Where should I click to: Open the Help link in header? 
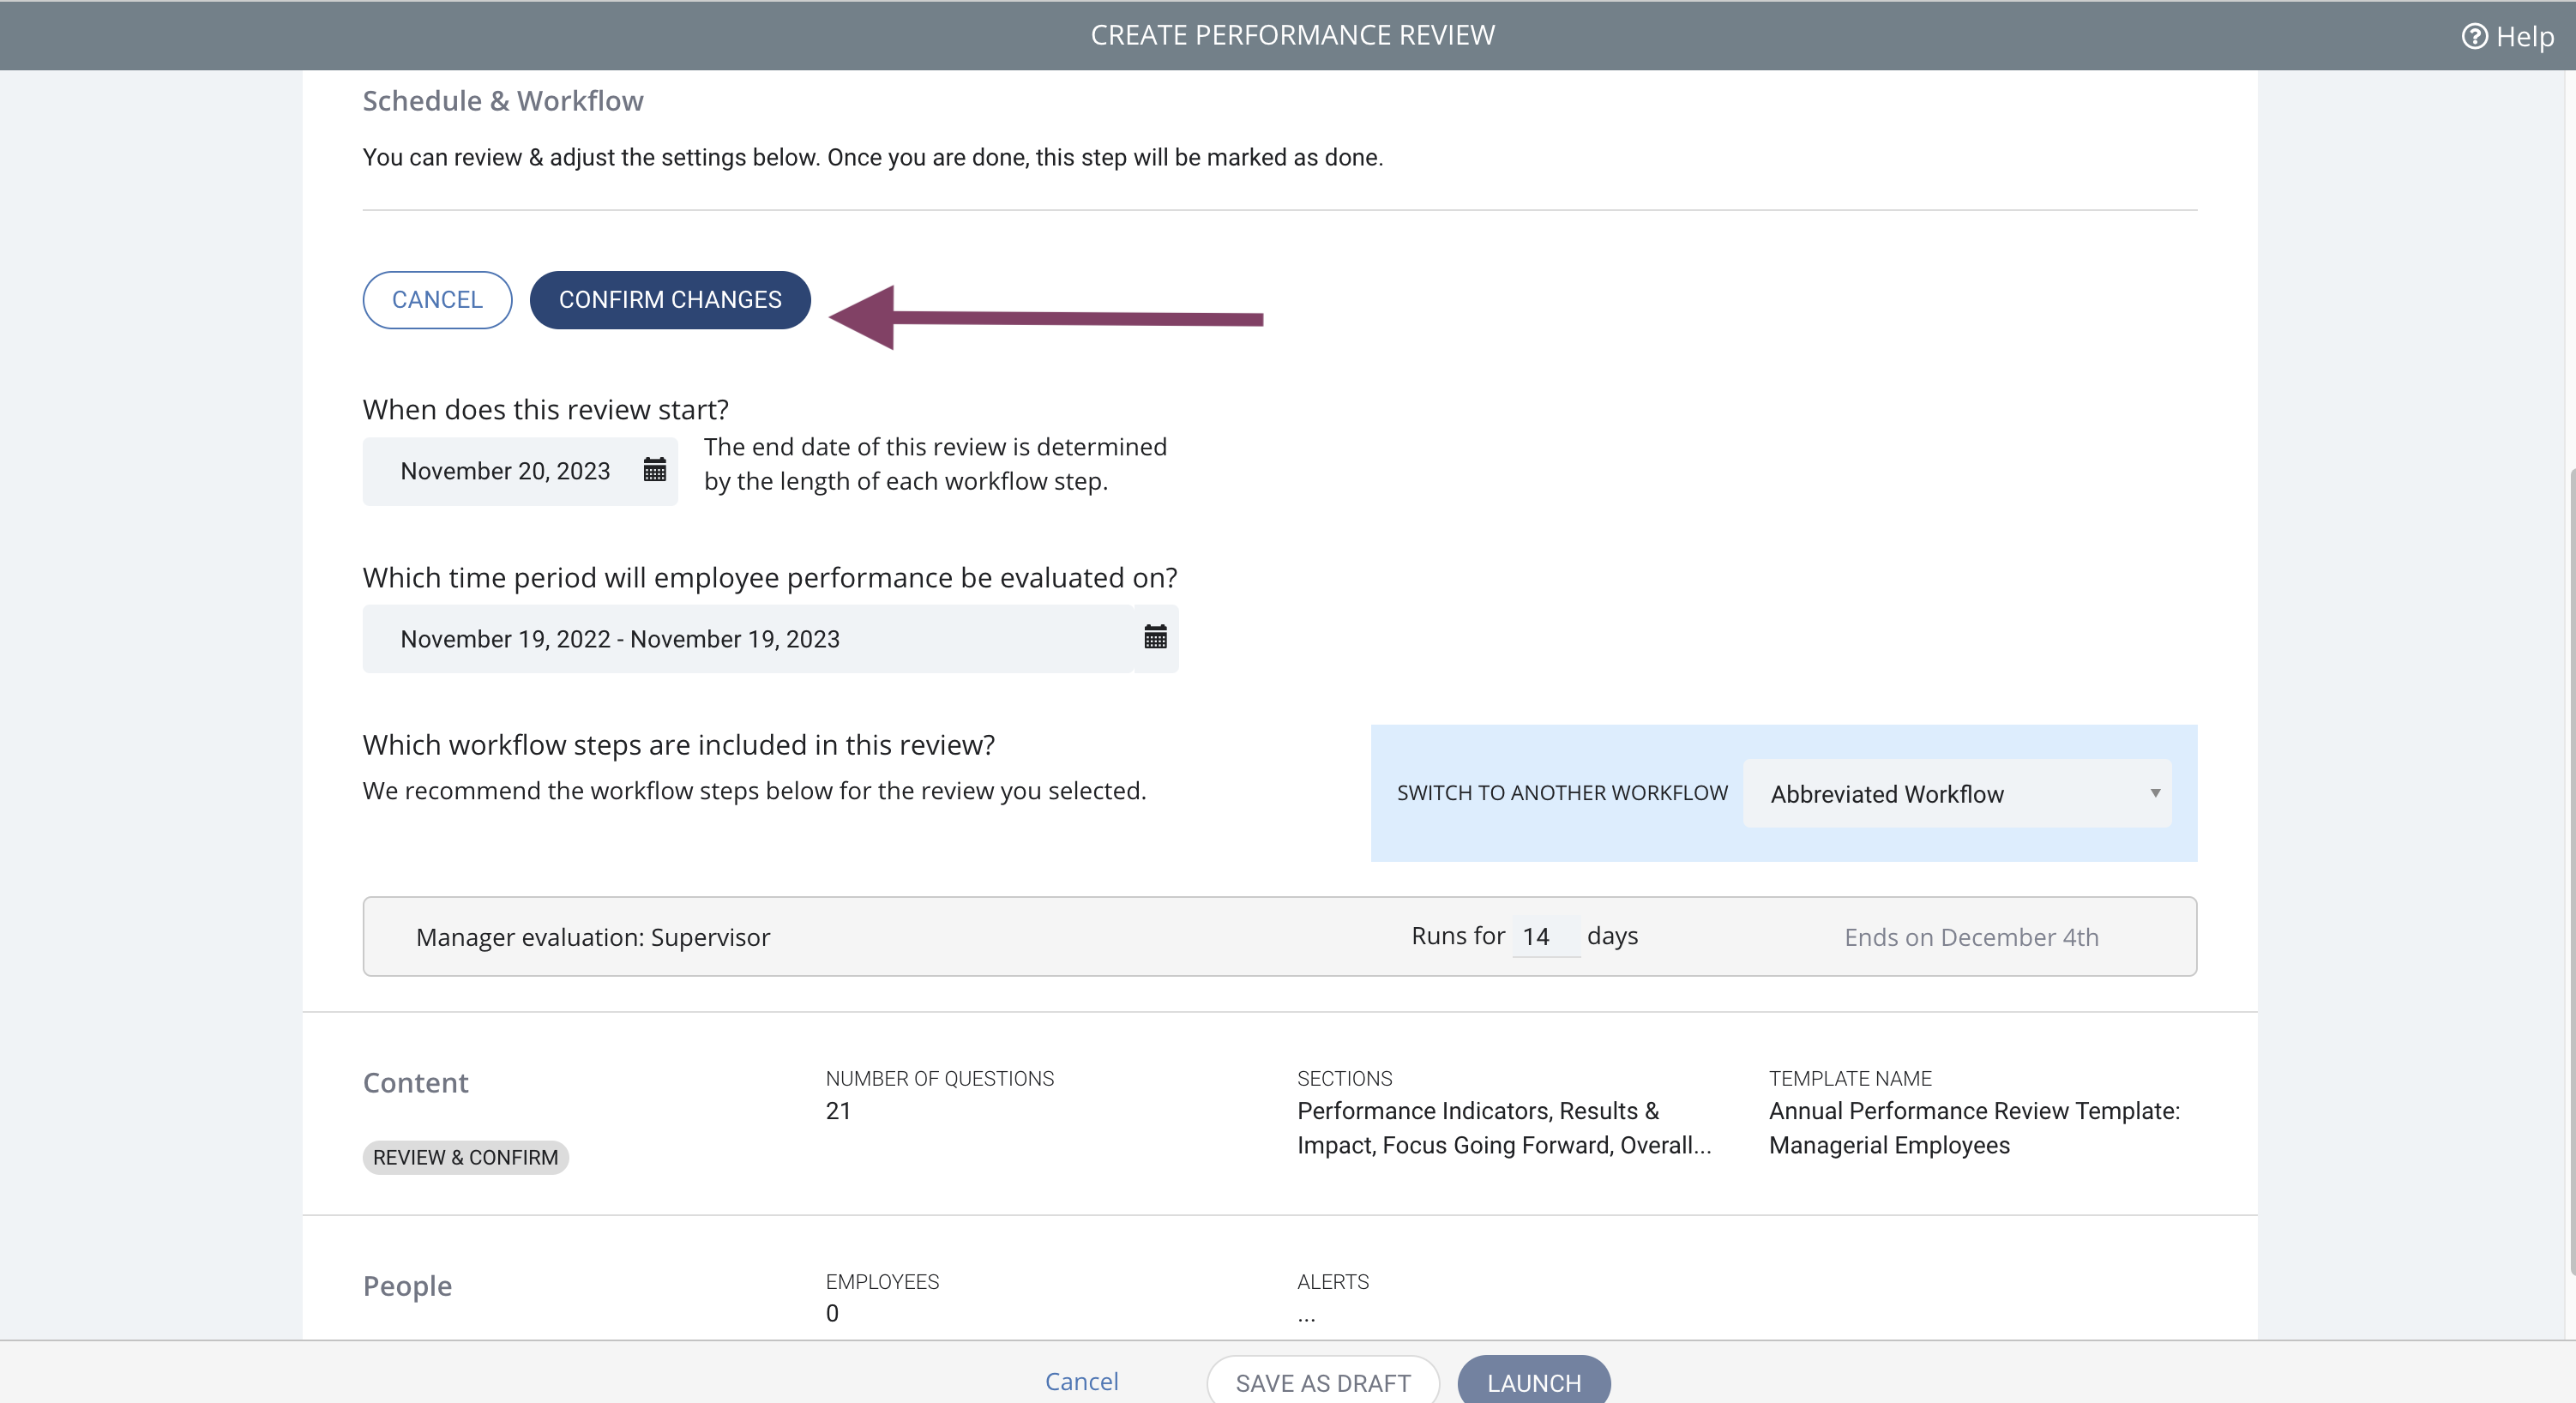[2507, 37]
